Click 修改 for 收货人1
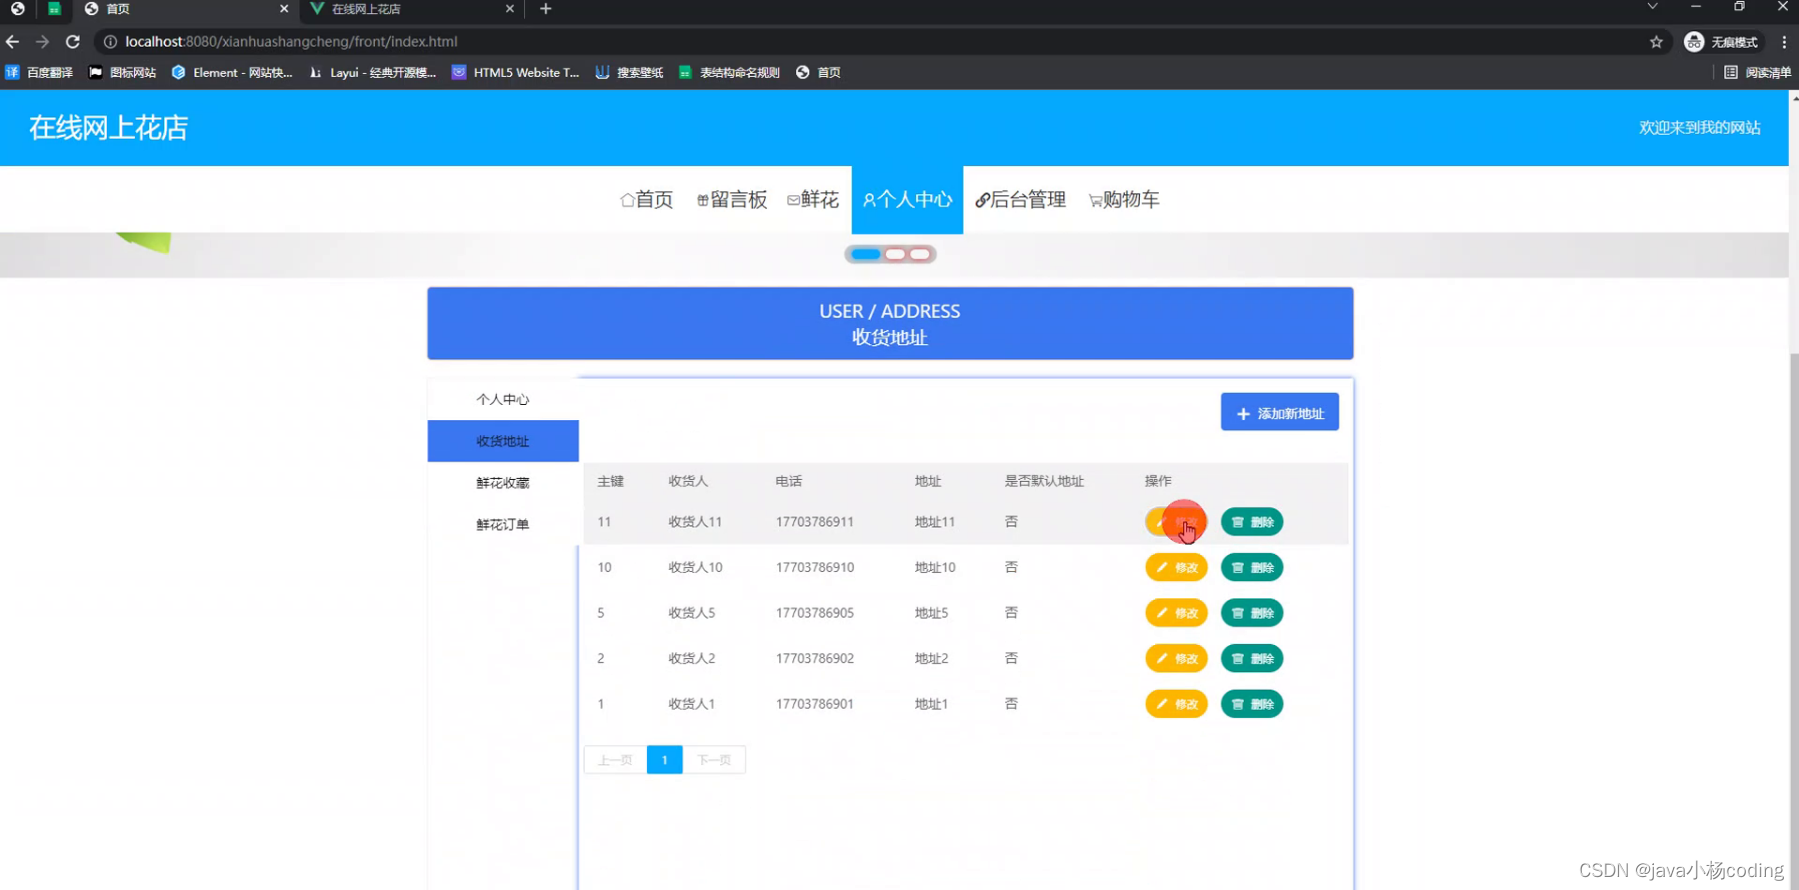 click(x=1176, y=704)
